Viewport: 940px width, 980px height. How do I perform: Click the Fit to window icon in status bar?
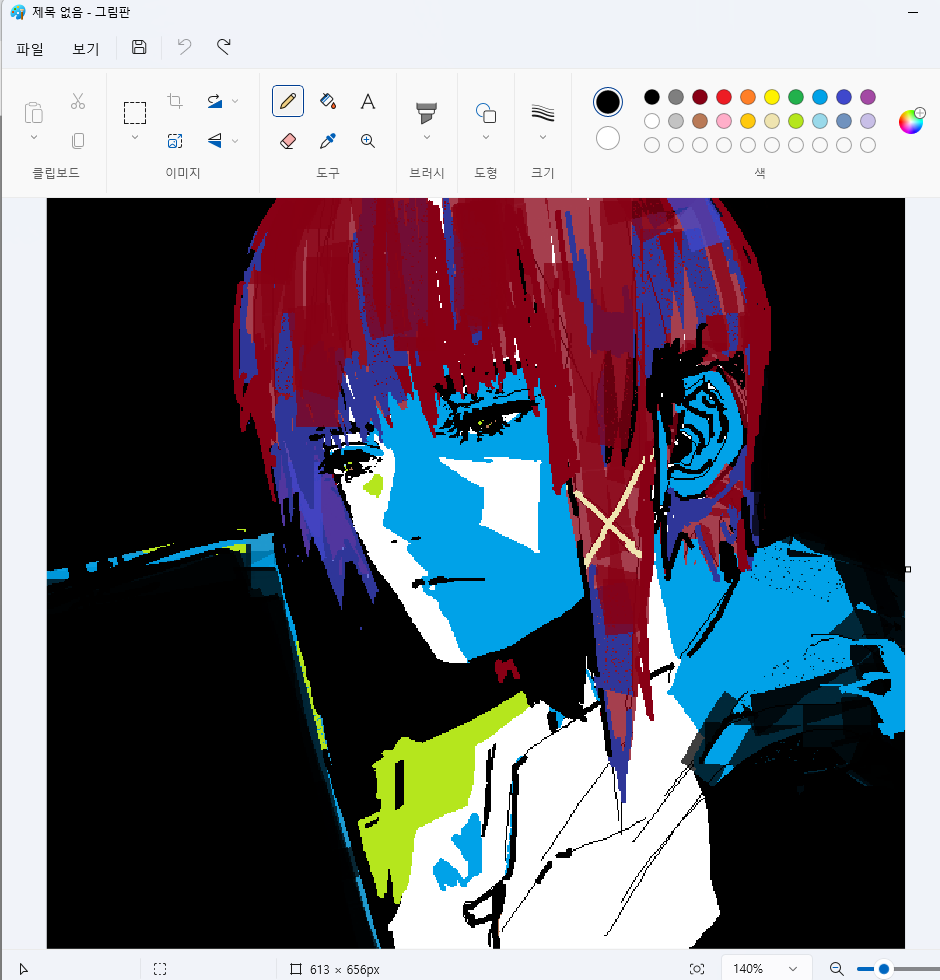697,969
